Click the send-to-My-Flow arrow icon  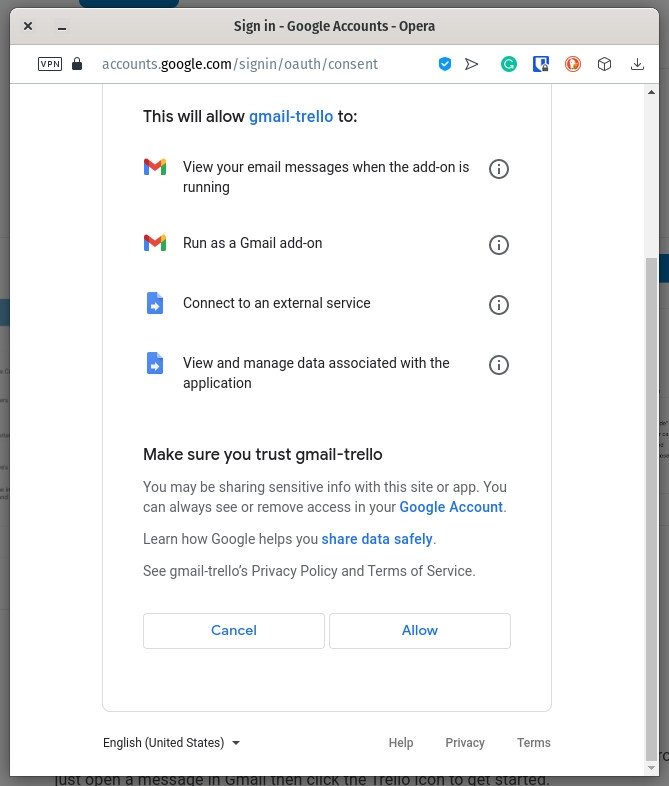[x=471, y=64]
